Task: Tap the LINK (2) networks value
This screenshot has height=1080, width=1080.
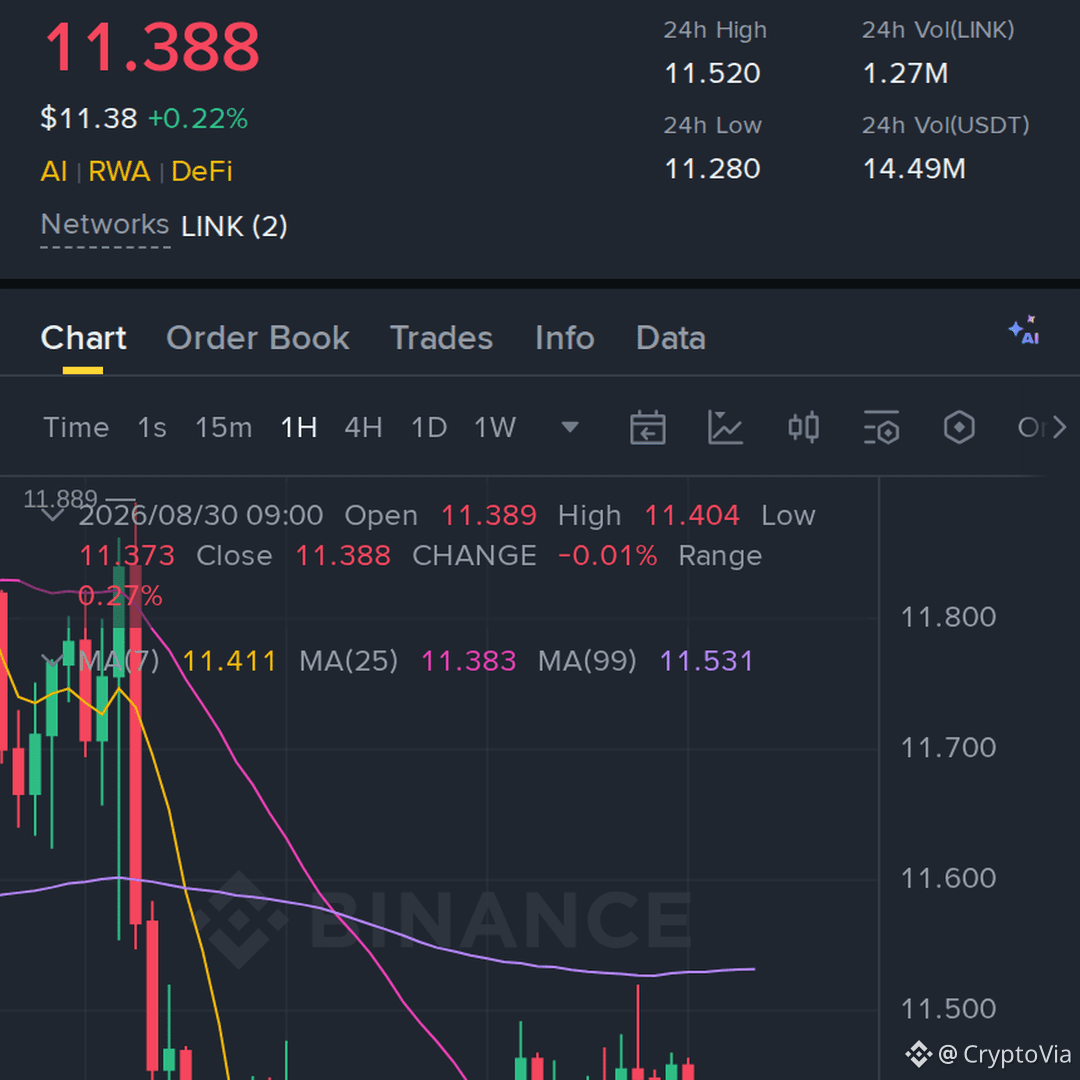Action: 234,227
